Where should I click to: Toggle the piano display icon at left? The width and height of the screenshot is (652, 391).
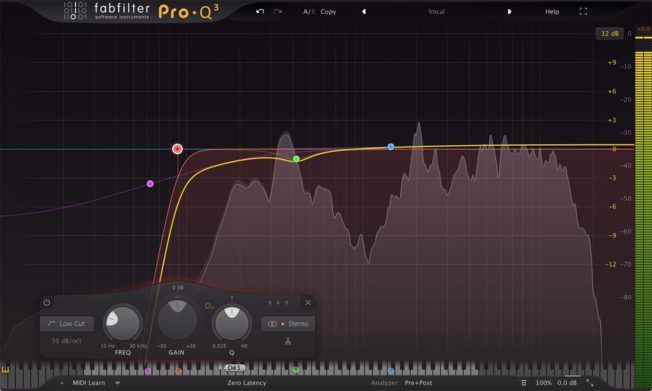click(x=5, y=370)
